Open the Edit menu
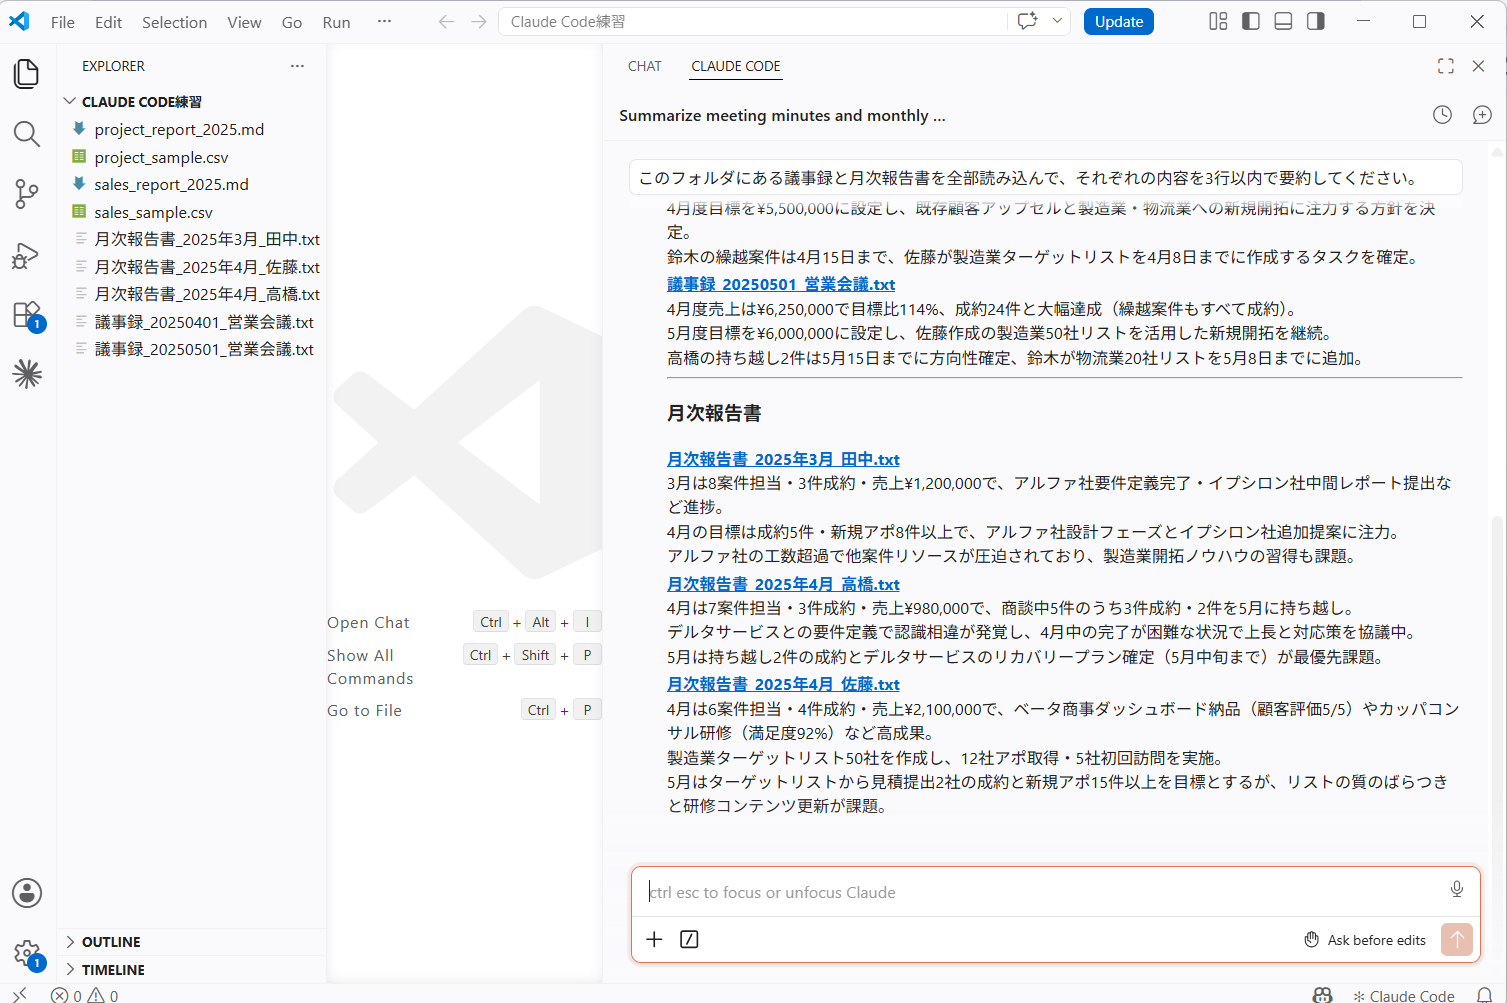Image resolution: width=1507 pixels, height=1003 pixels. [108, 22]
